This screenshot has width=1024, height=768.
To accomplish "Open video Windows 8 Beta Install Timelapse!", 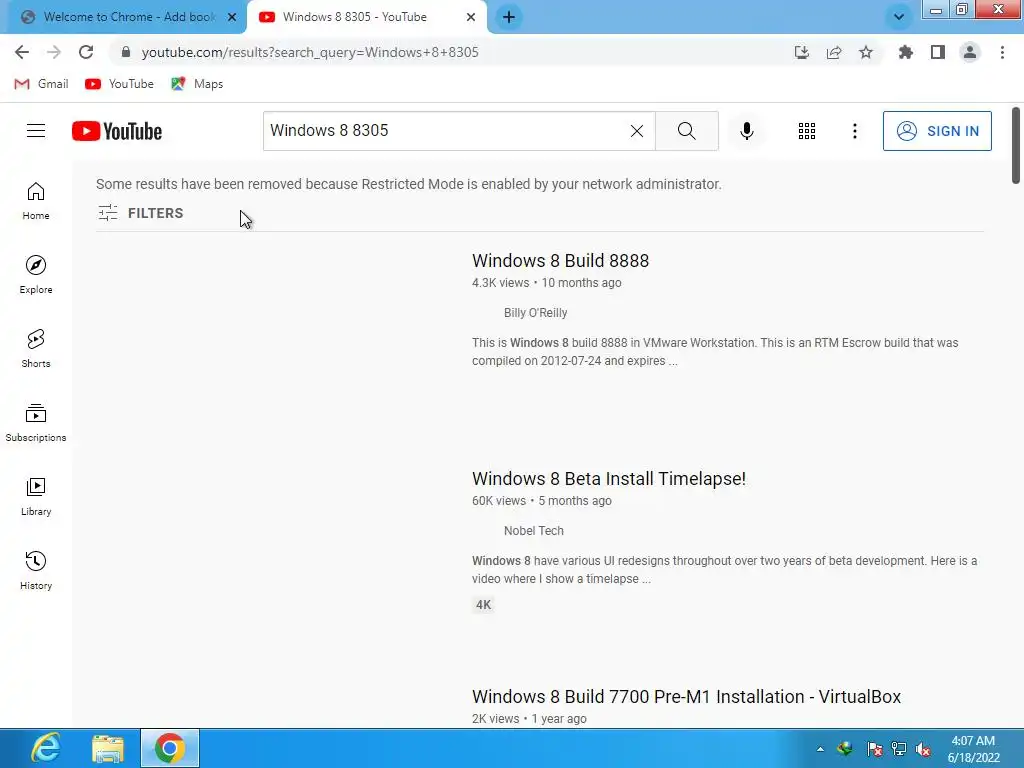I will [x=609, y=479].
